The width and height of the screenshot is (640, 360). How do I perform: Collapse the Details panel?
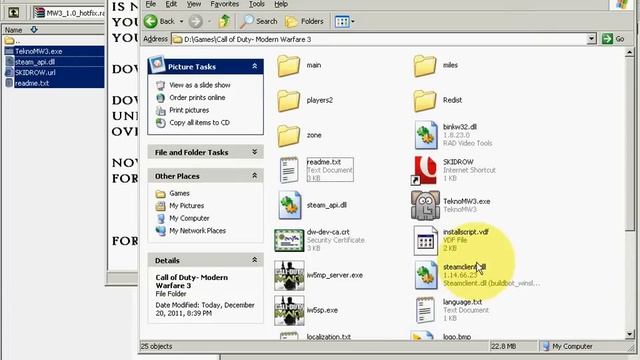pos(255,260)
